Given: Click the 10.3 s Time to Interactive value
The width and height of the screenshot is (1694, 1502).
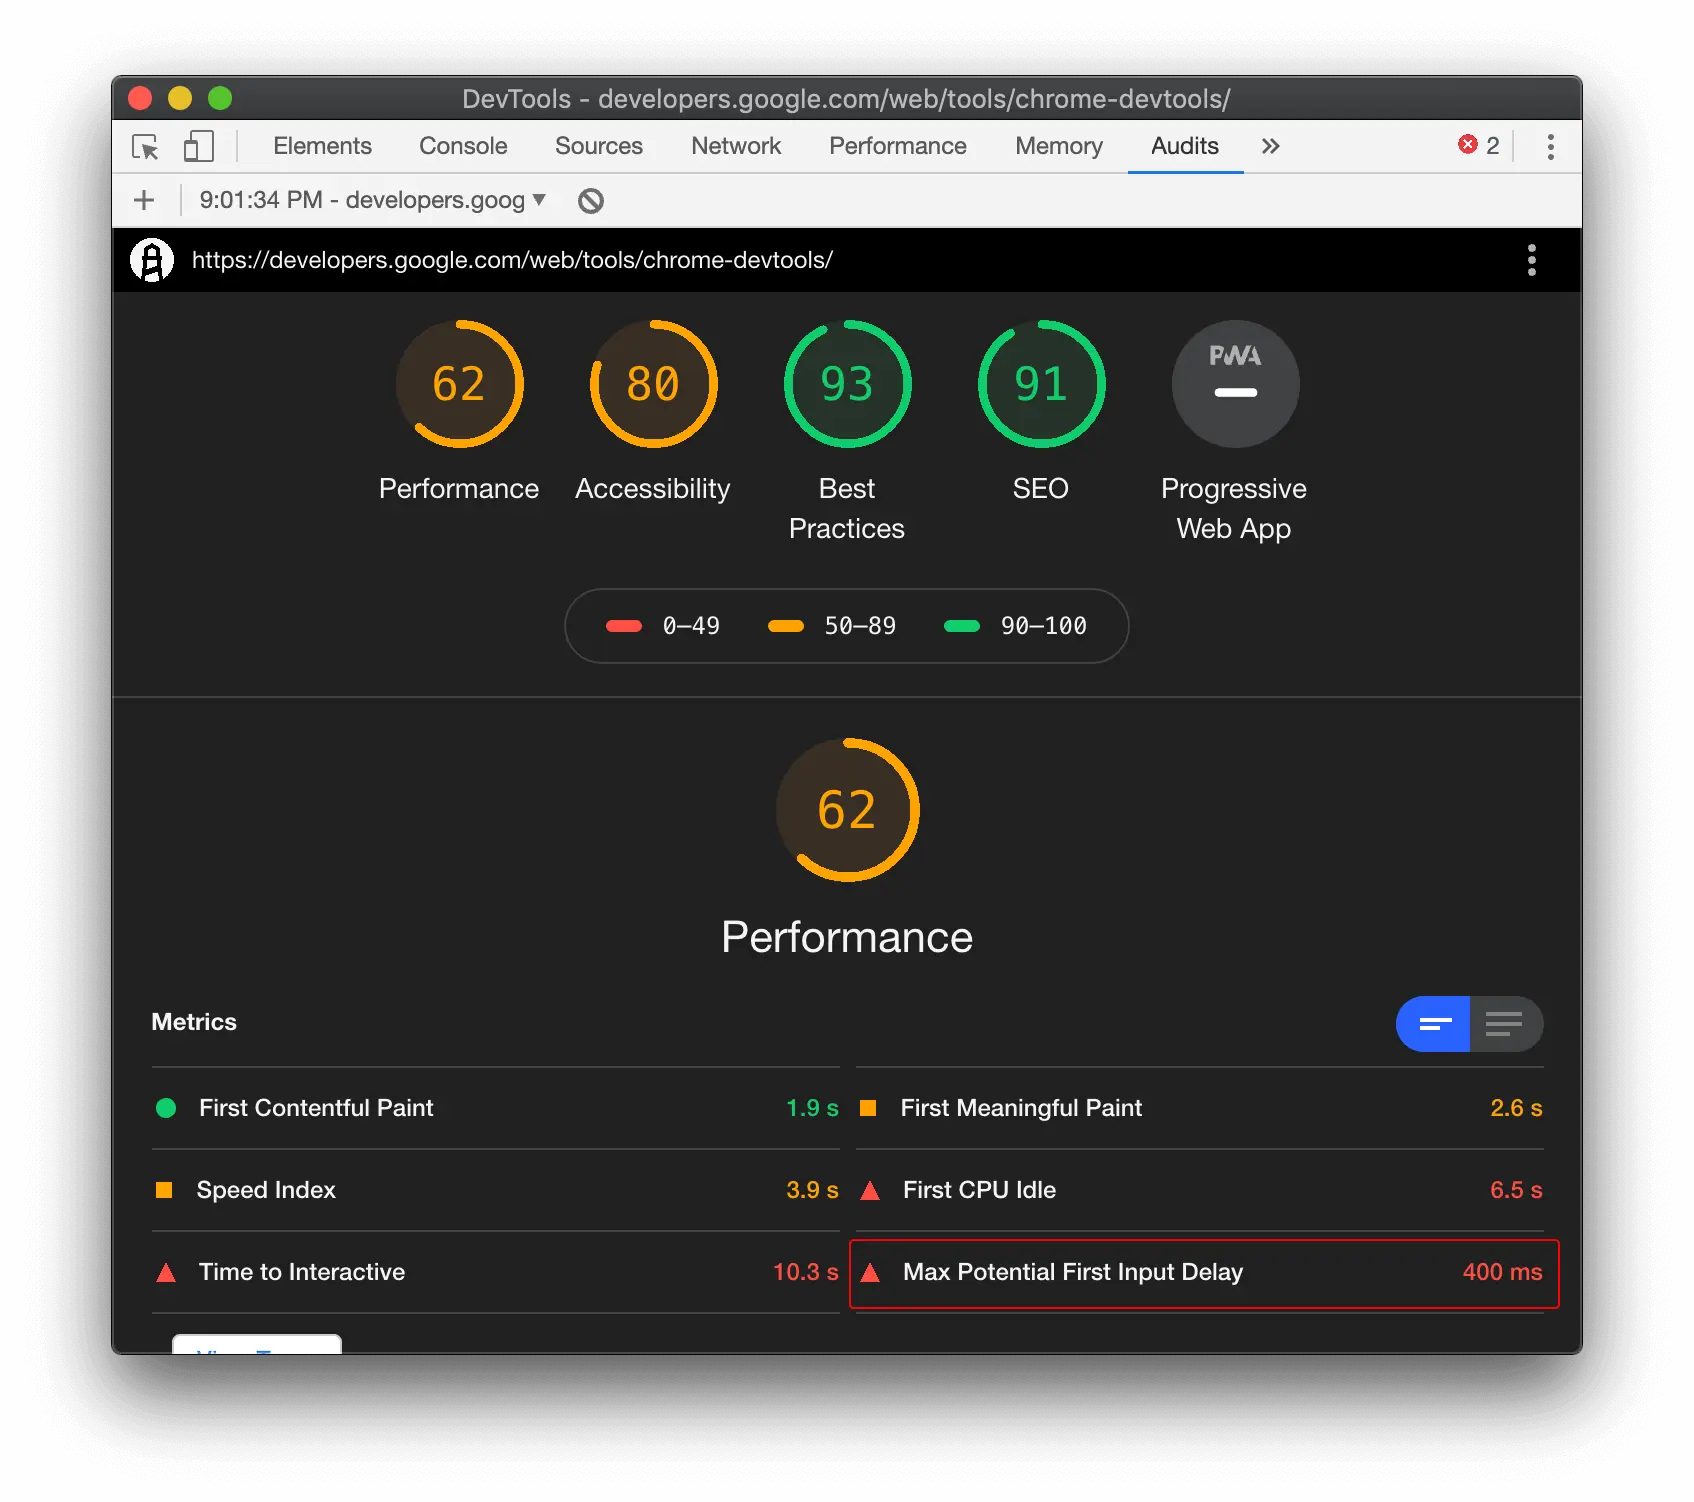Looking at the screenshot, I should (x=806, y=1272).
